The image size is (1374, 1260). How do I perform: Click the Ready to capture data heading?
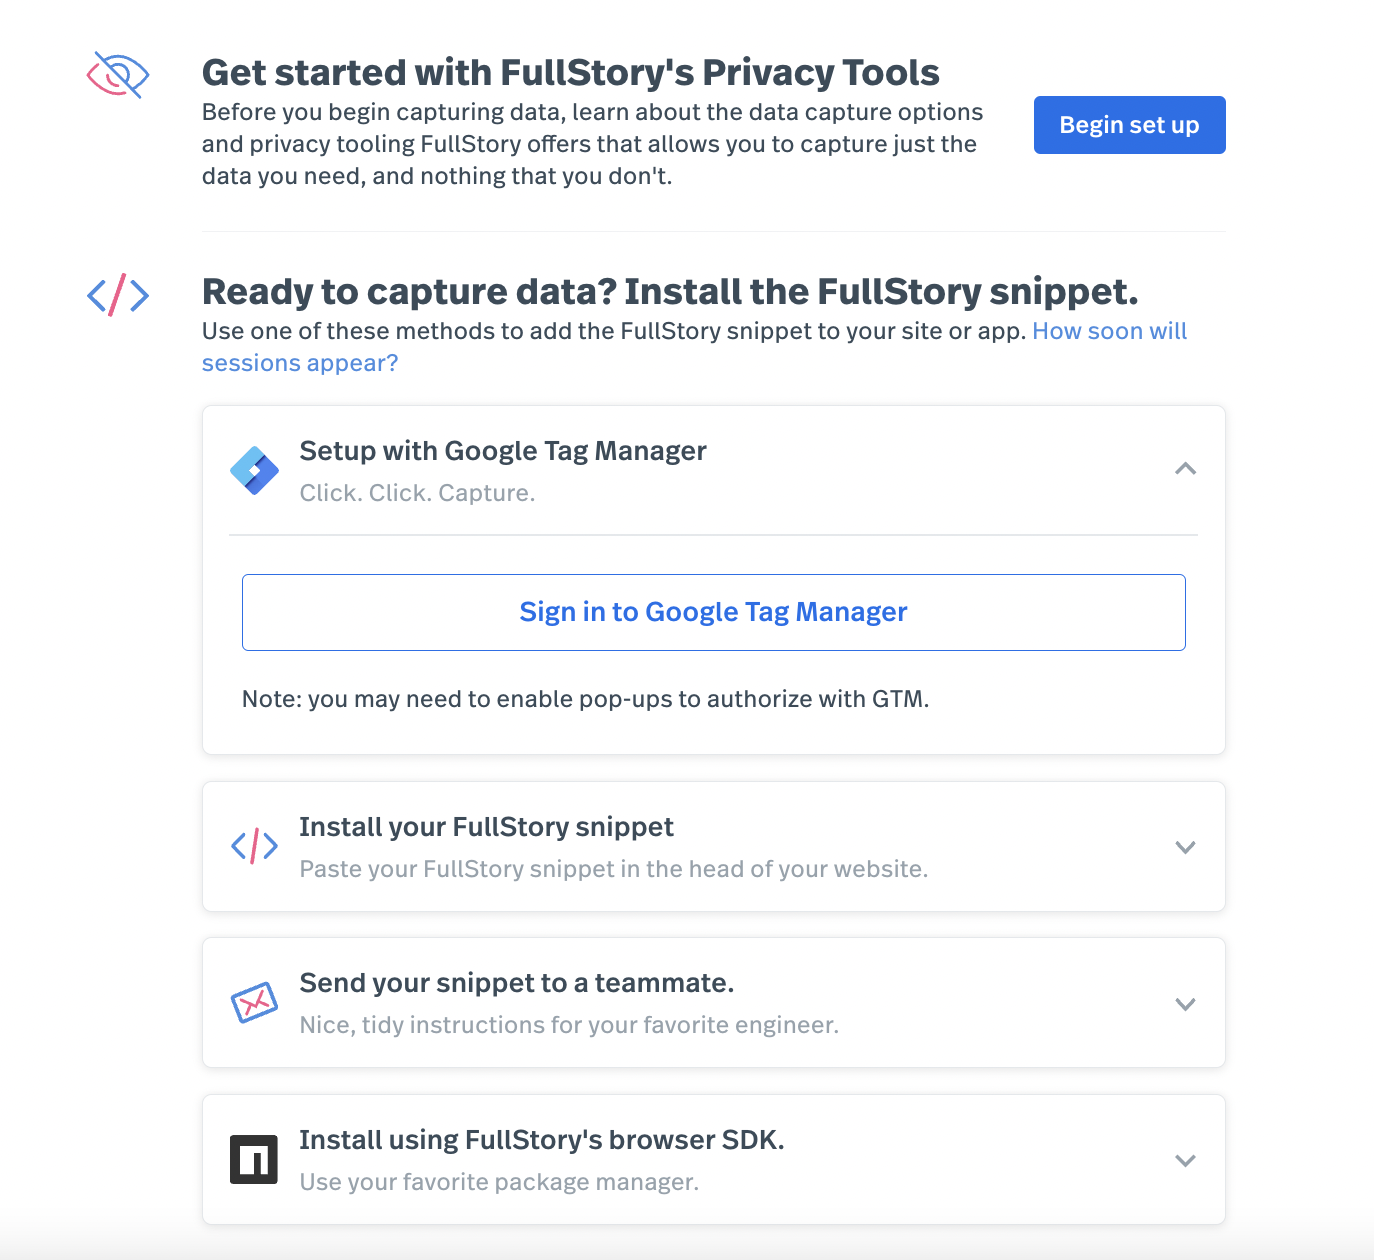pyautogui.click(x=670, y=292)
